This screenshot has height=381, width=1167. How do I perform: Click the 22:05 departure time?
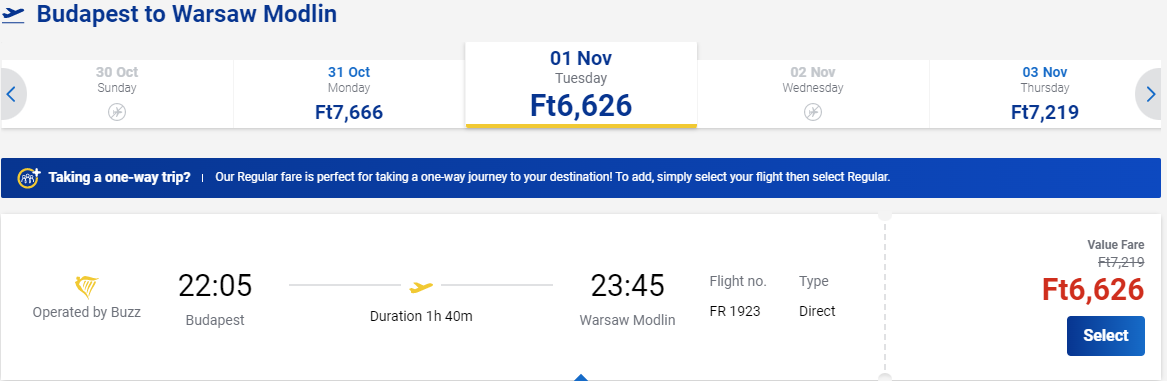[215, 286]
